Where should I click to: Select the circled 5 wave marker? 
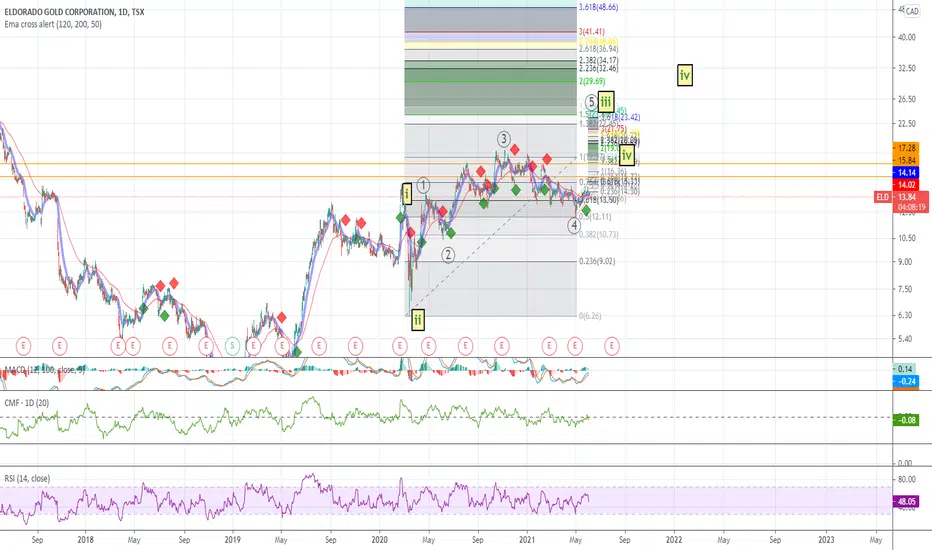591,102
